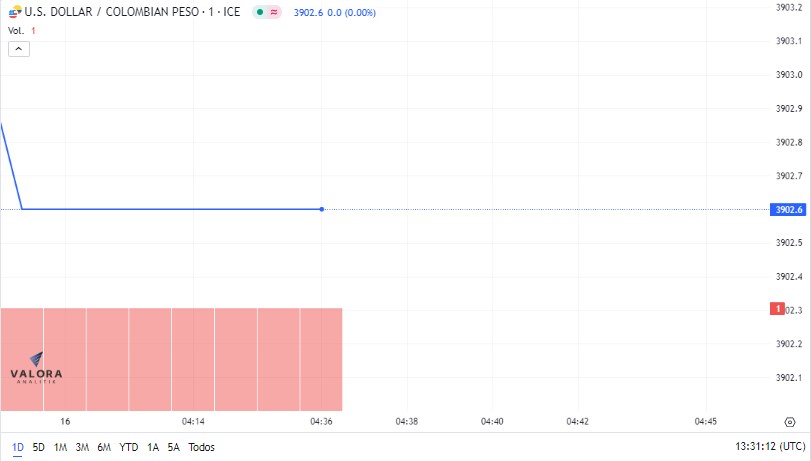Image resolution: width=811 pixels, height=461 pixels.
Task: Collapse the indicator legend with the chevron
Action: coord(19,49)
